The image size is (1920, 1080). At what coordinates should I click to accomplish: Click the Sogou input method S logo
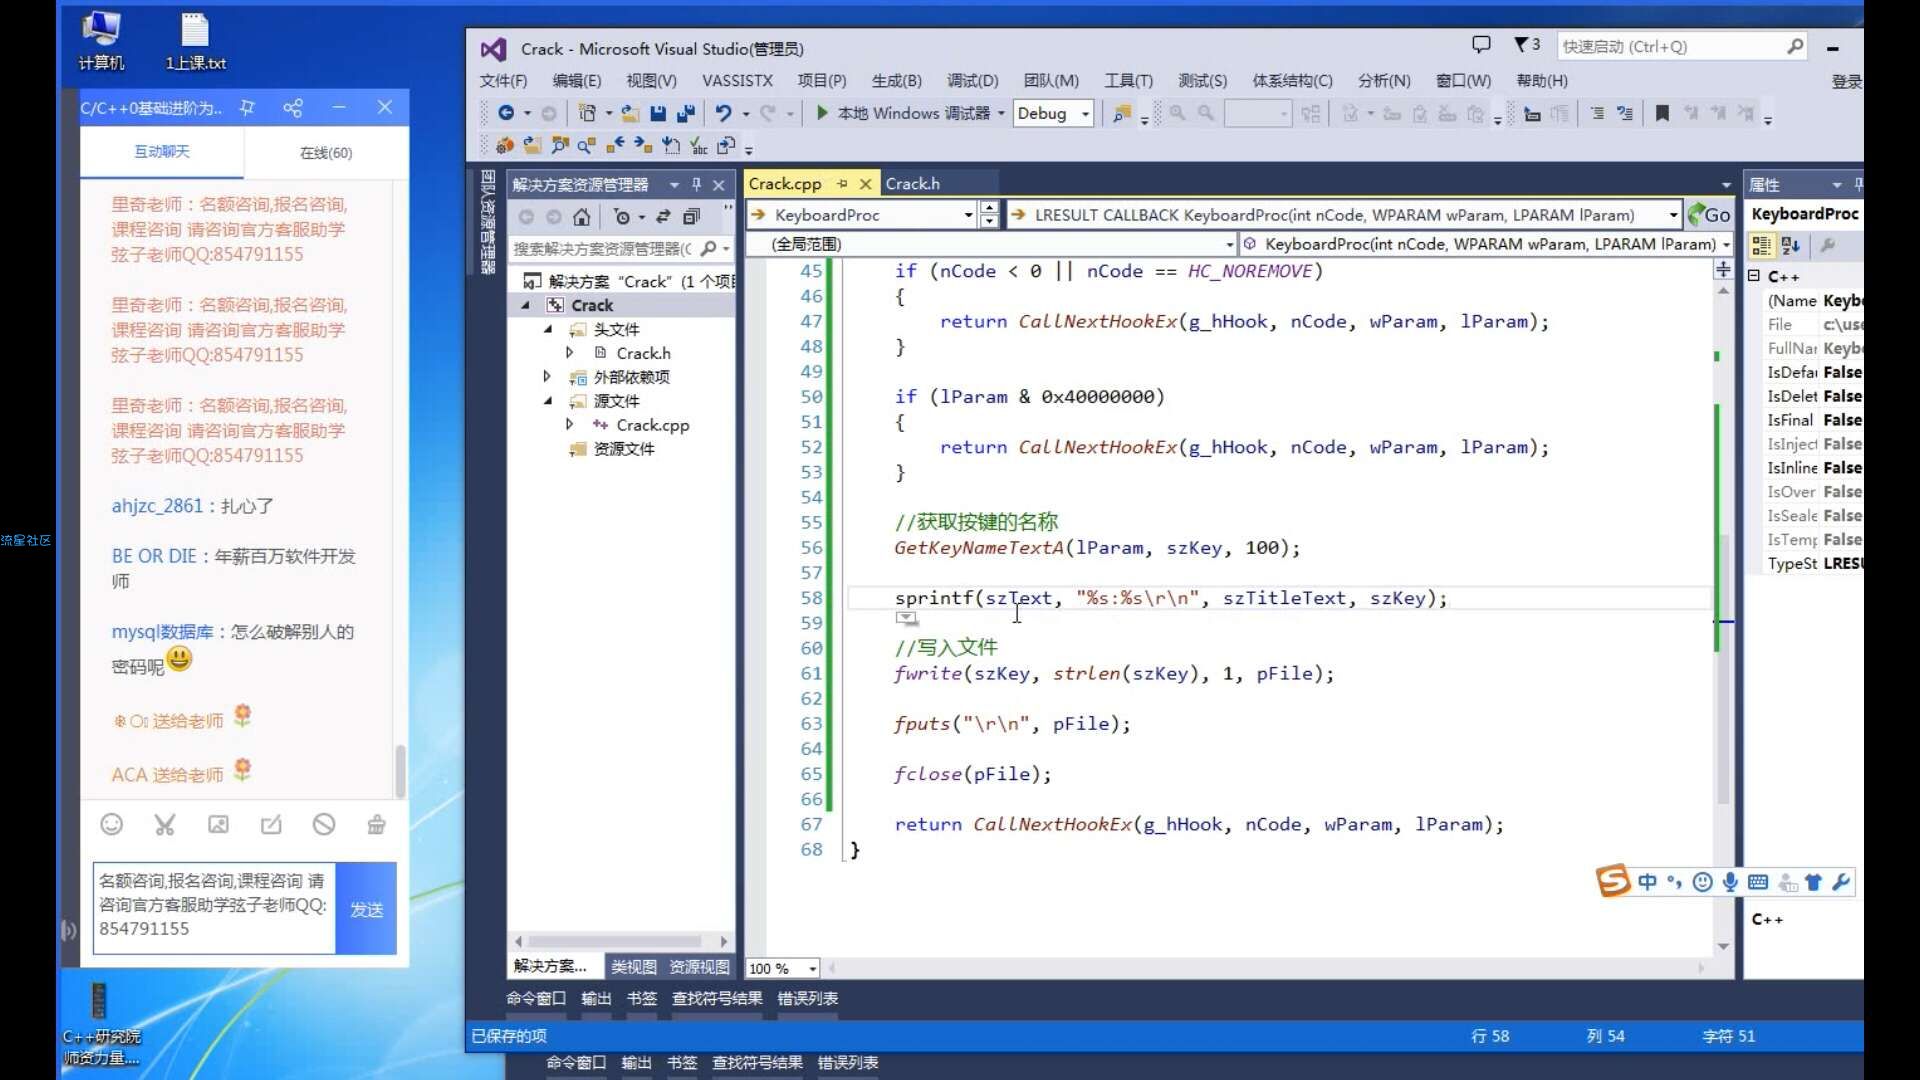point(1612,881)
